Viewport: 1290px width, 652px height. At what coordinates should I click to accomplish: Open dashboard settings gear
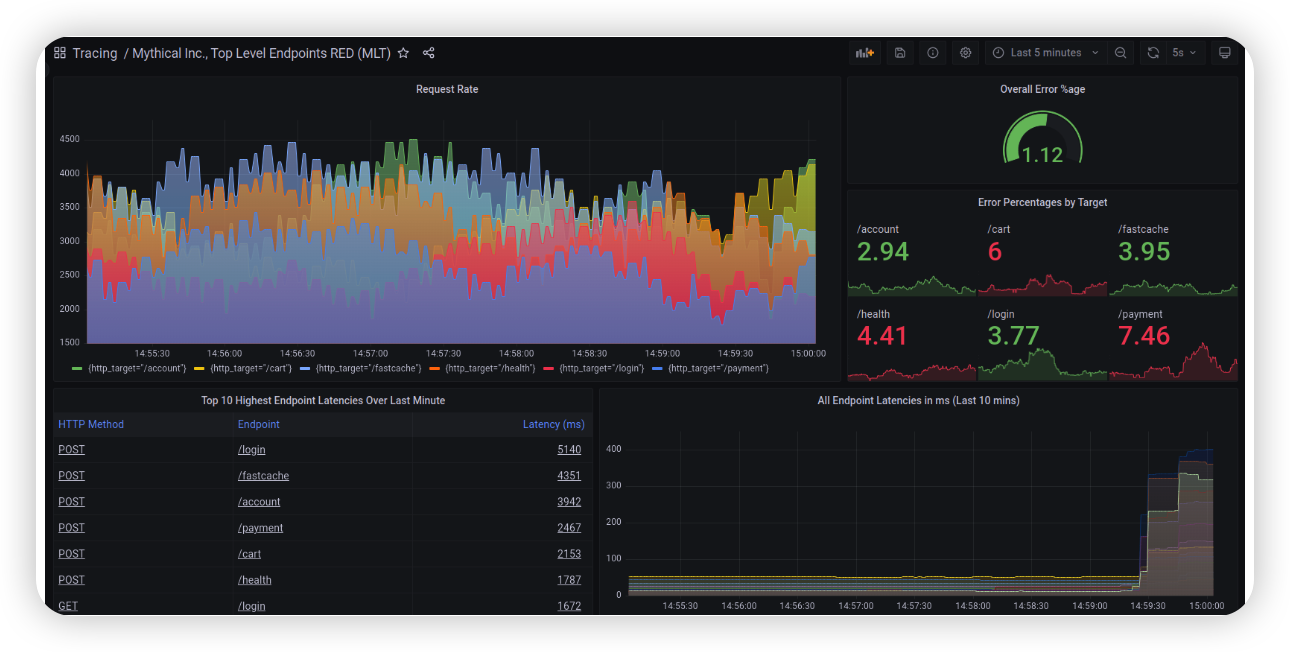[966, 53]
